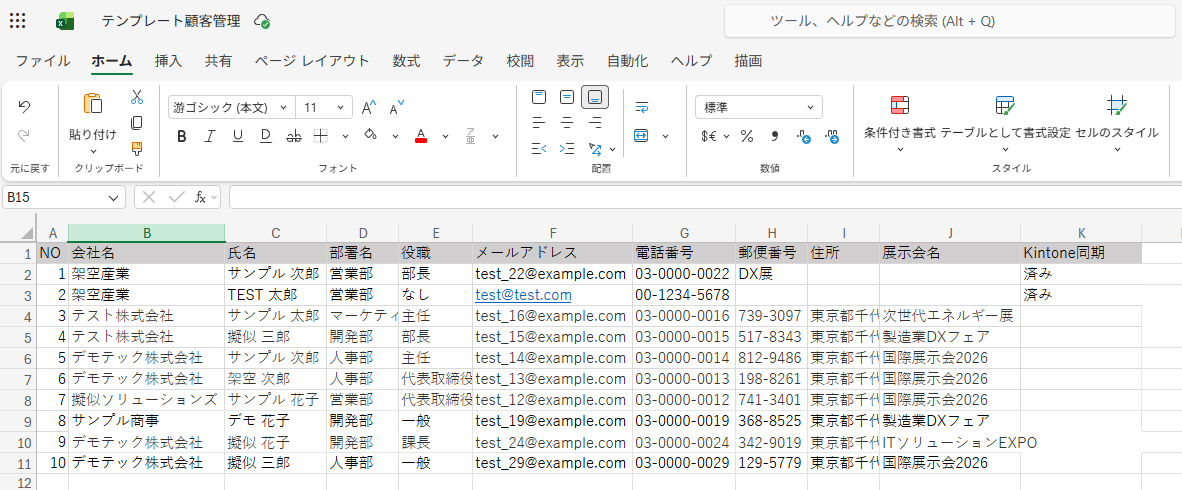Screen dimensions: 1182x490
Task: Increase font size with large A
Action: (369, 108)
